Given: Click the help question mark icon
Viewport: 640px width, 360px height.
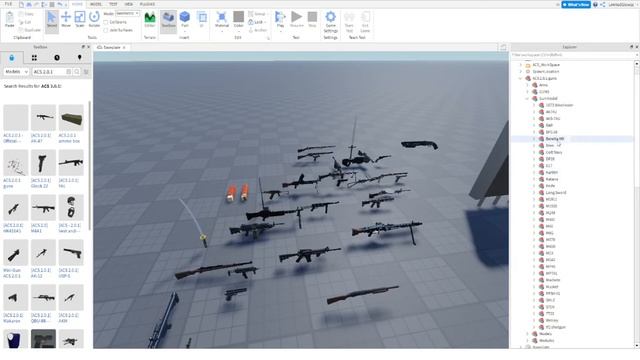Looking at the screenshot, I should [596, 4].
